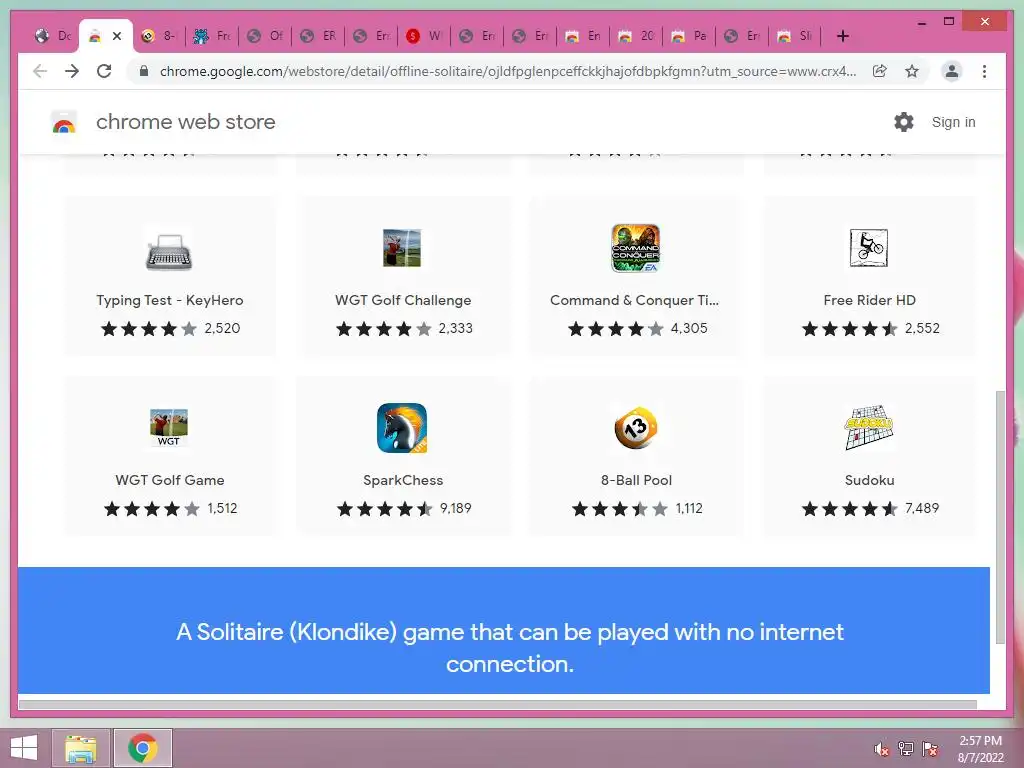Click the chrome web store title
Screen dimensions: 1024x768
[185, 122]
